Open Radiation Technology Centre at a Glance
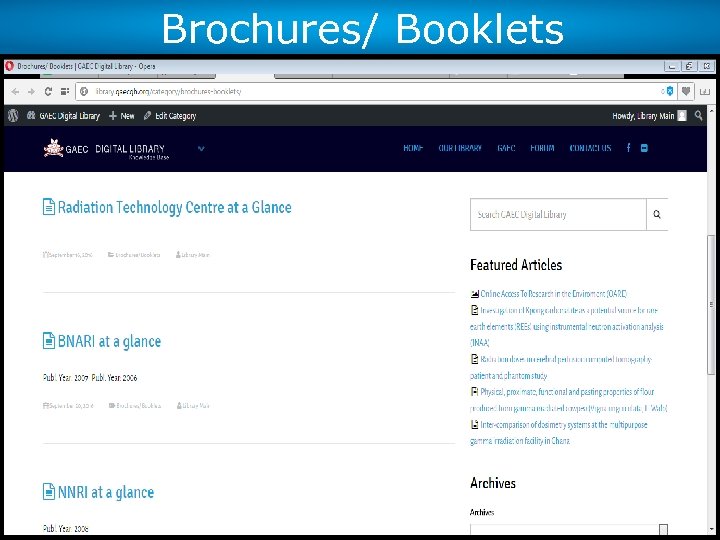This screenshot has width=720, height=540. tap(174, 208)
